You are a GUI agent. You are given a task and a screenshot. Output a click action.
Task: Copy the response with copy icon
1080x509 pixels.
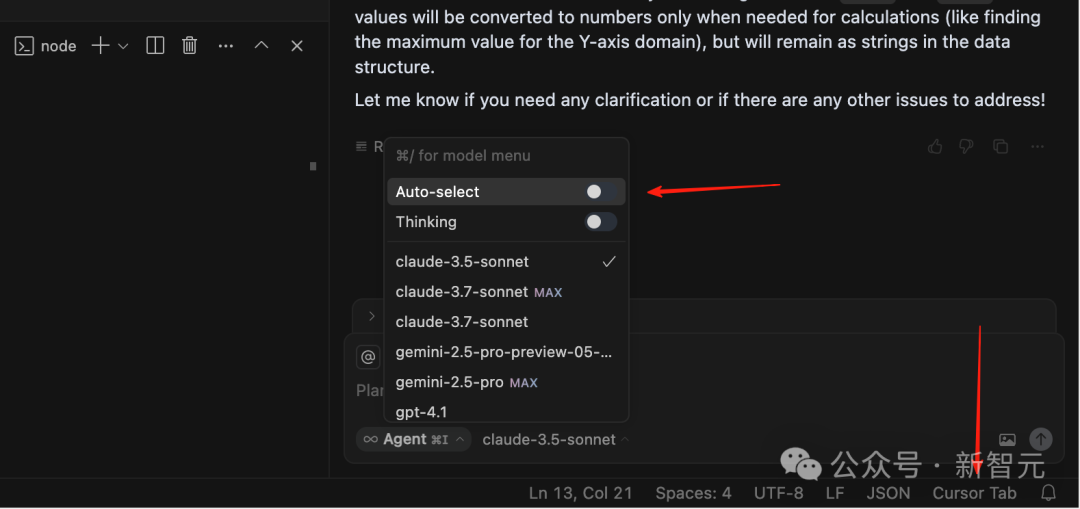(1000, 147)
